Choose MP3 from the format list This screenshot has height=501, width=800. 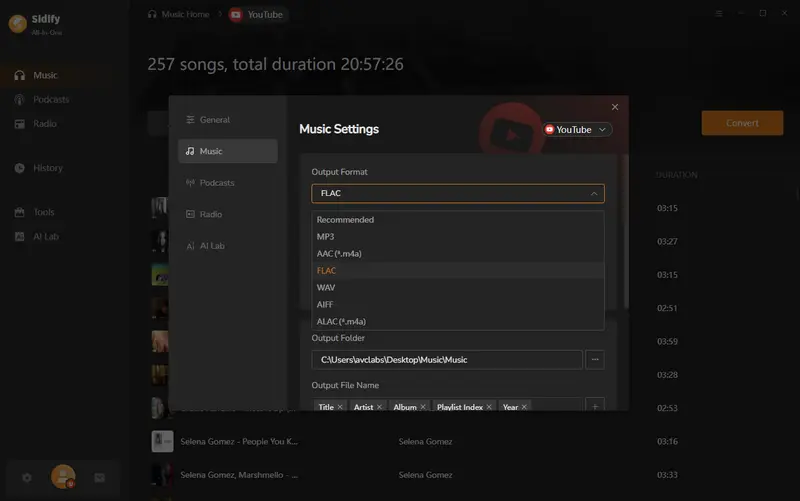326,237
